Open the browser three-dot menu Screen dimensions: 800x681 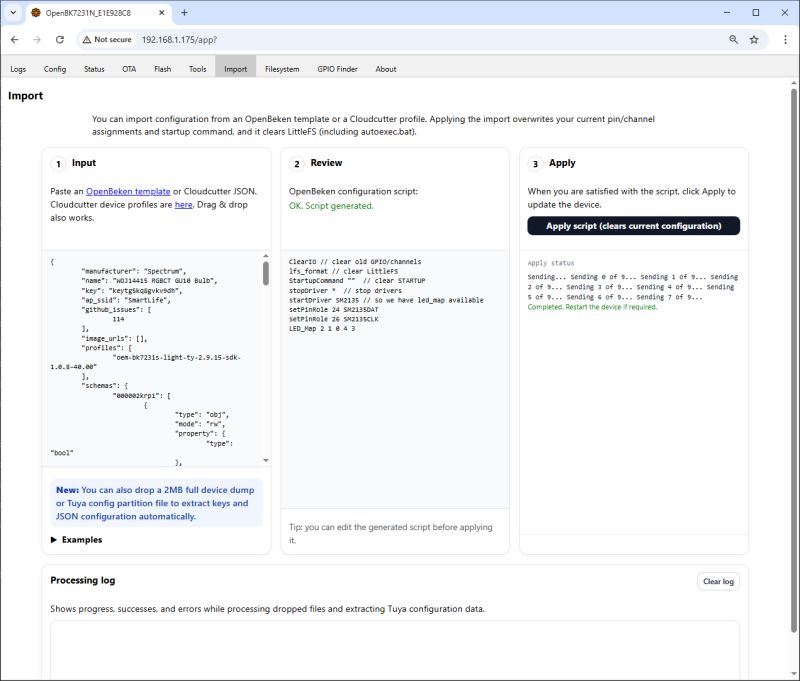click(785, 41)
